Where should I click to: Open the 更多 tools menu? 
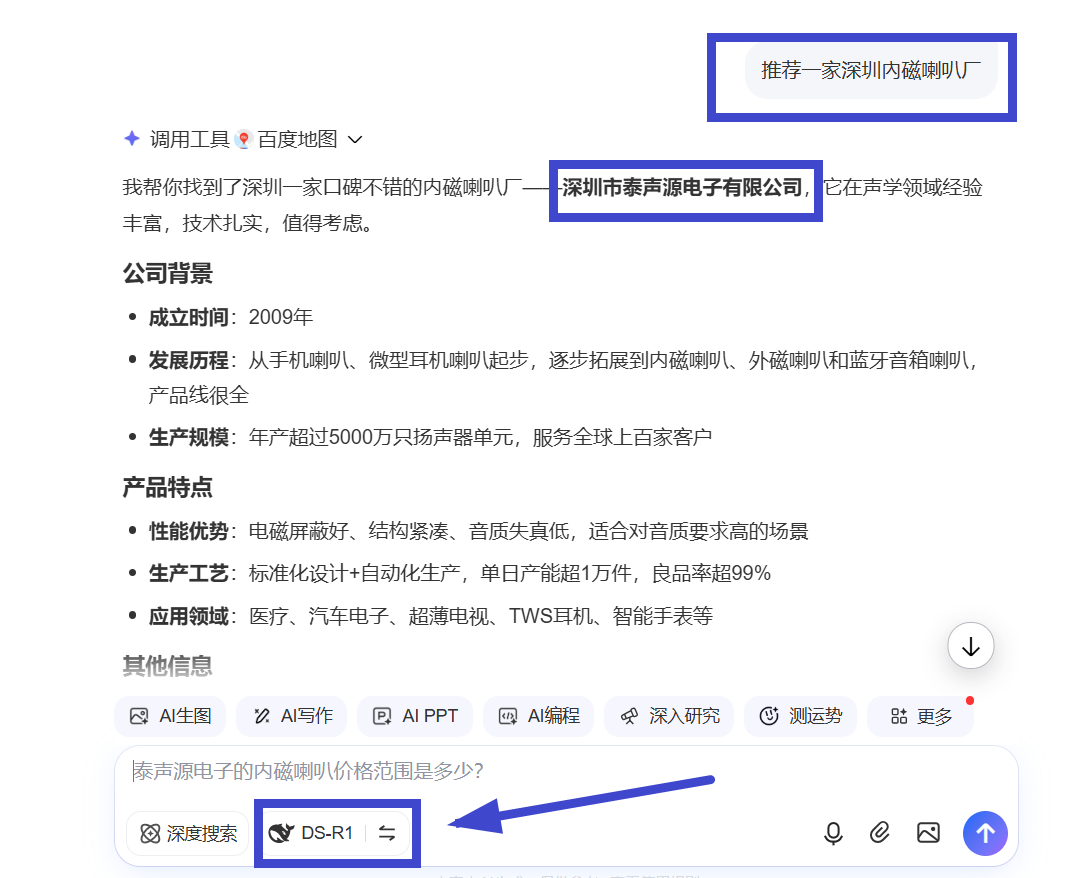[920, 716]
